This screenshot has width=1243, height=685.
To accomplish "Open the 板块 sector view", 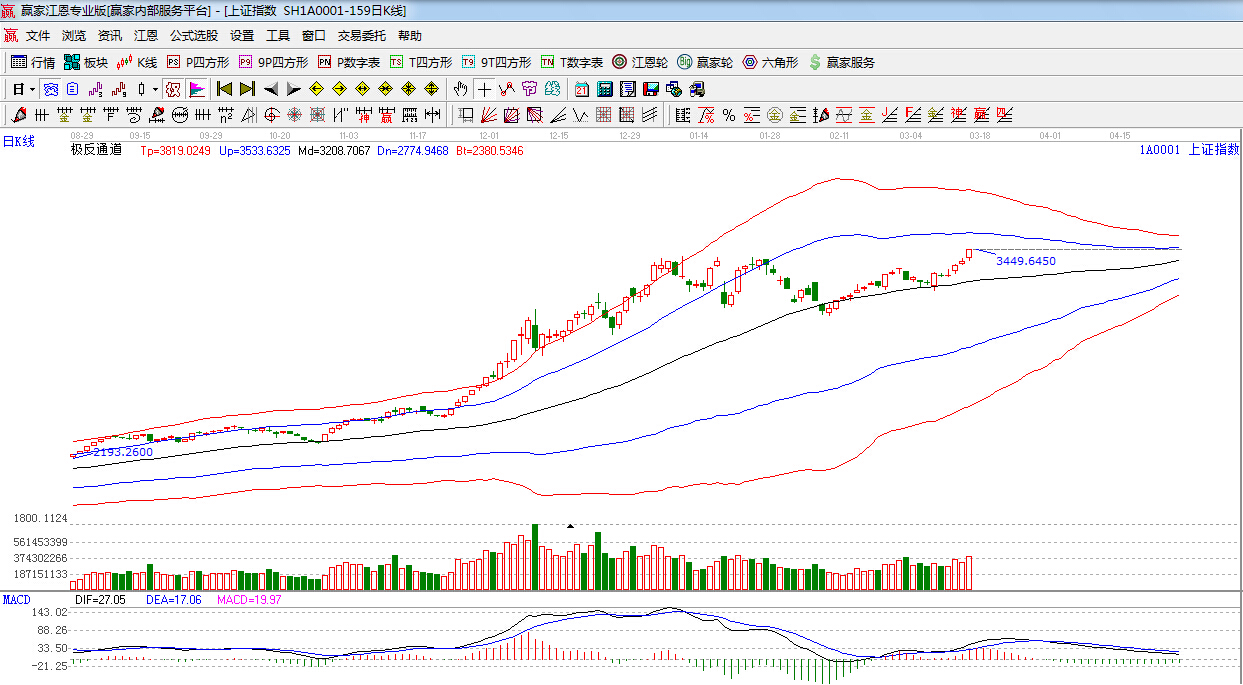I will pyautogui.click(x=85, y=62).
